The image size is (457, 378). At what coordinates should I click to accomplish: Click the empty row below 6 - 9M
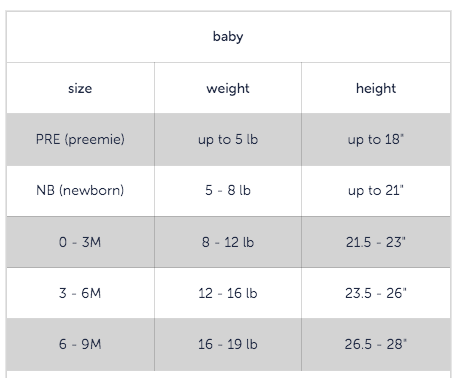point(228,374)
